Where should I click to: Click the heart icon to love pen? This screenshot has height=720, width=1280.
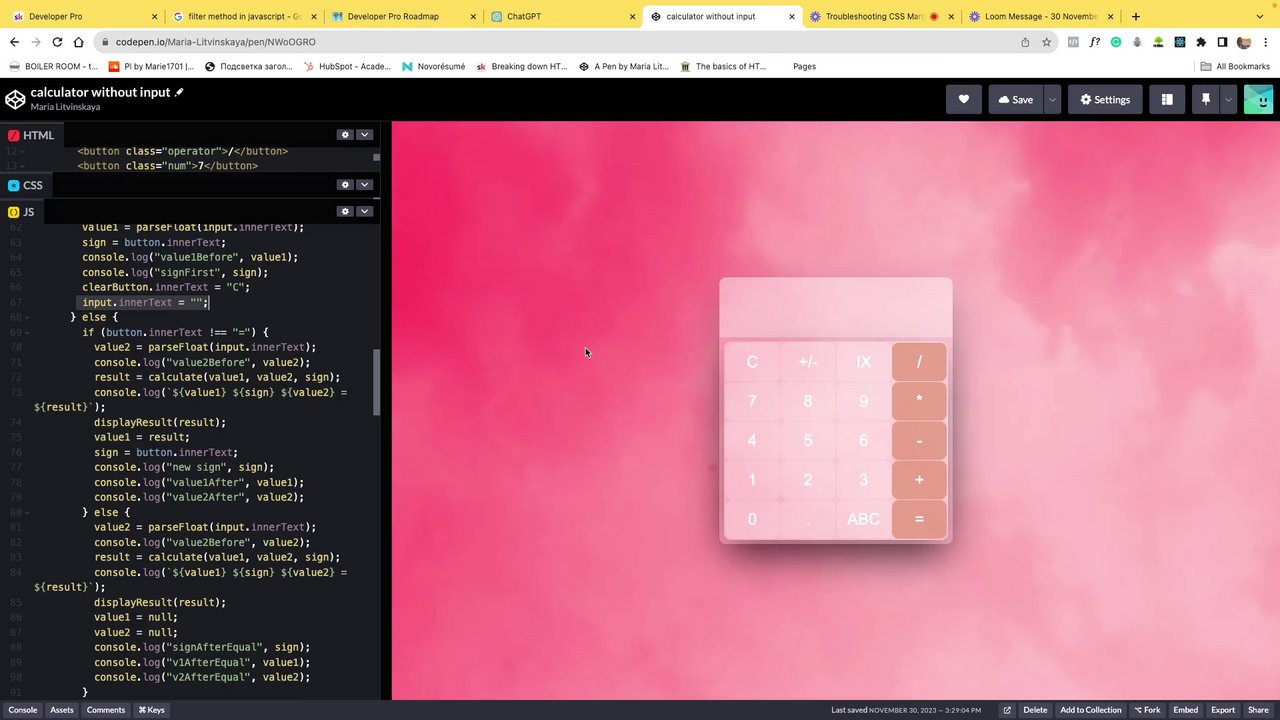pyautogui.click(x=964, y=100)
